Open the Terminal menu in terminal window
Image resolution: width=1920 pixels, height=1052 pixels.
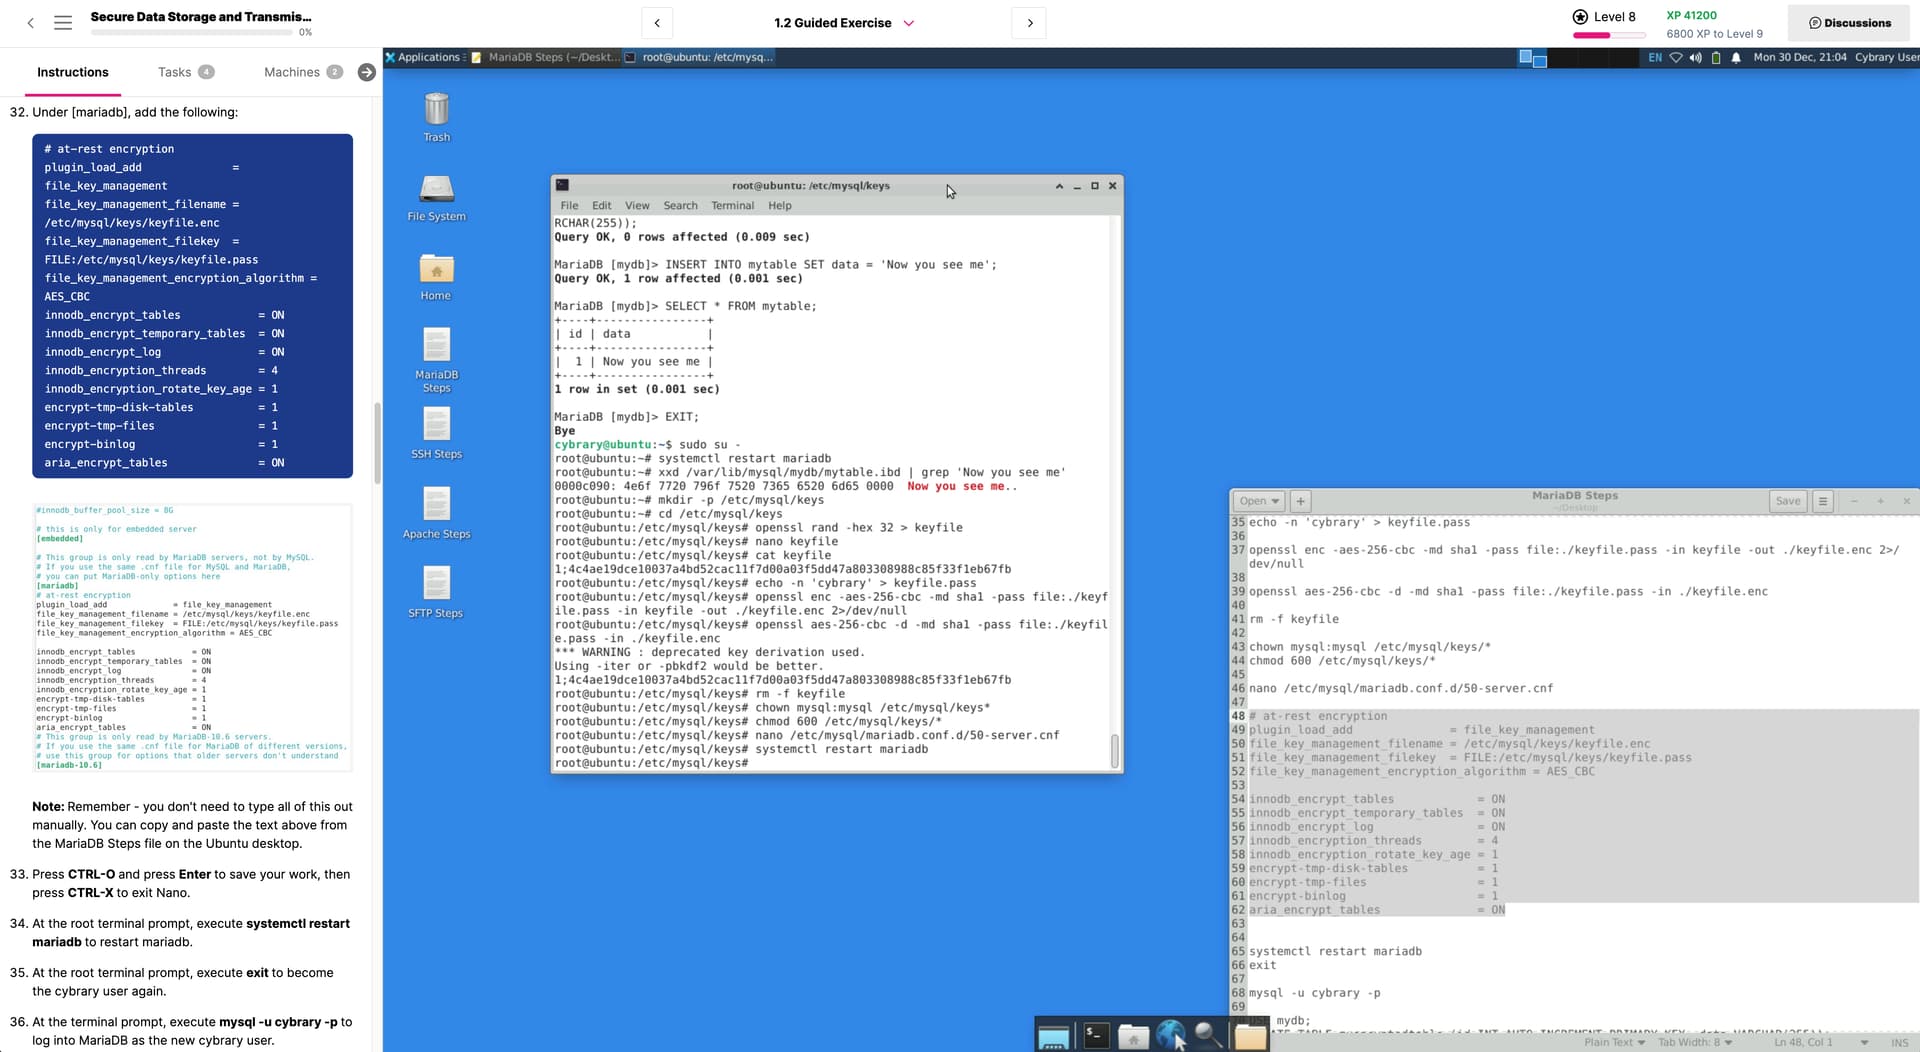point(732,206)
